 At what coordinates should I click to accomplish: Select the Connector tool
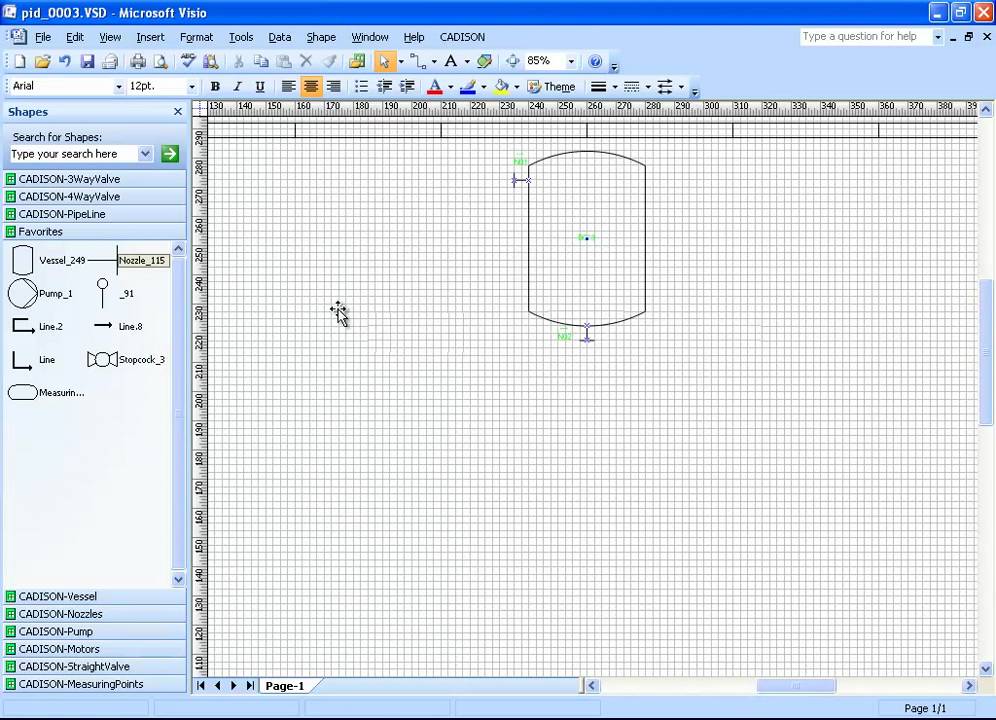pos(418,62)
